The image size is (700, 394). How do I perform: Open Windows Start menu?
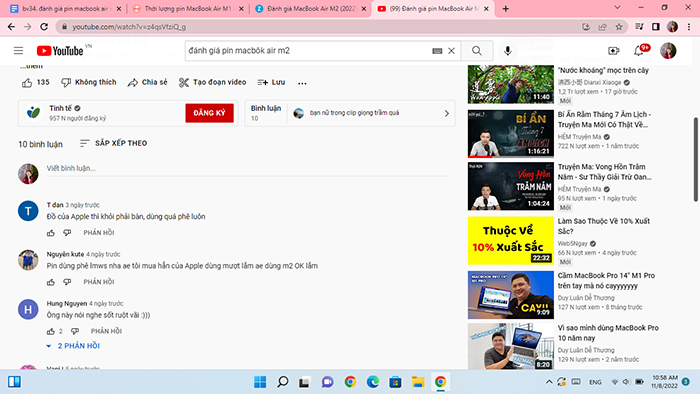pyautogui.click(x=260, y=382)
